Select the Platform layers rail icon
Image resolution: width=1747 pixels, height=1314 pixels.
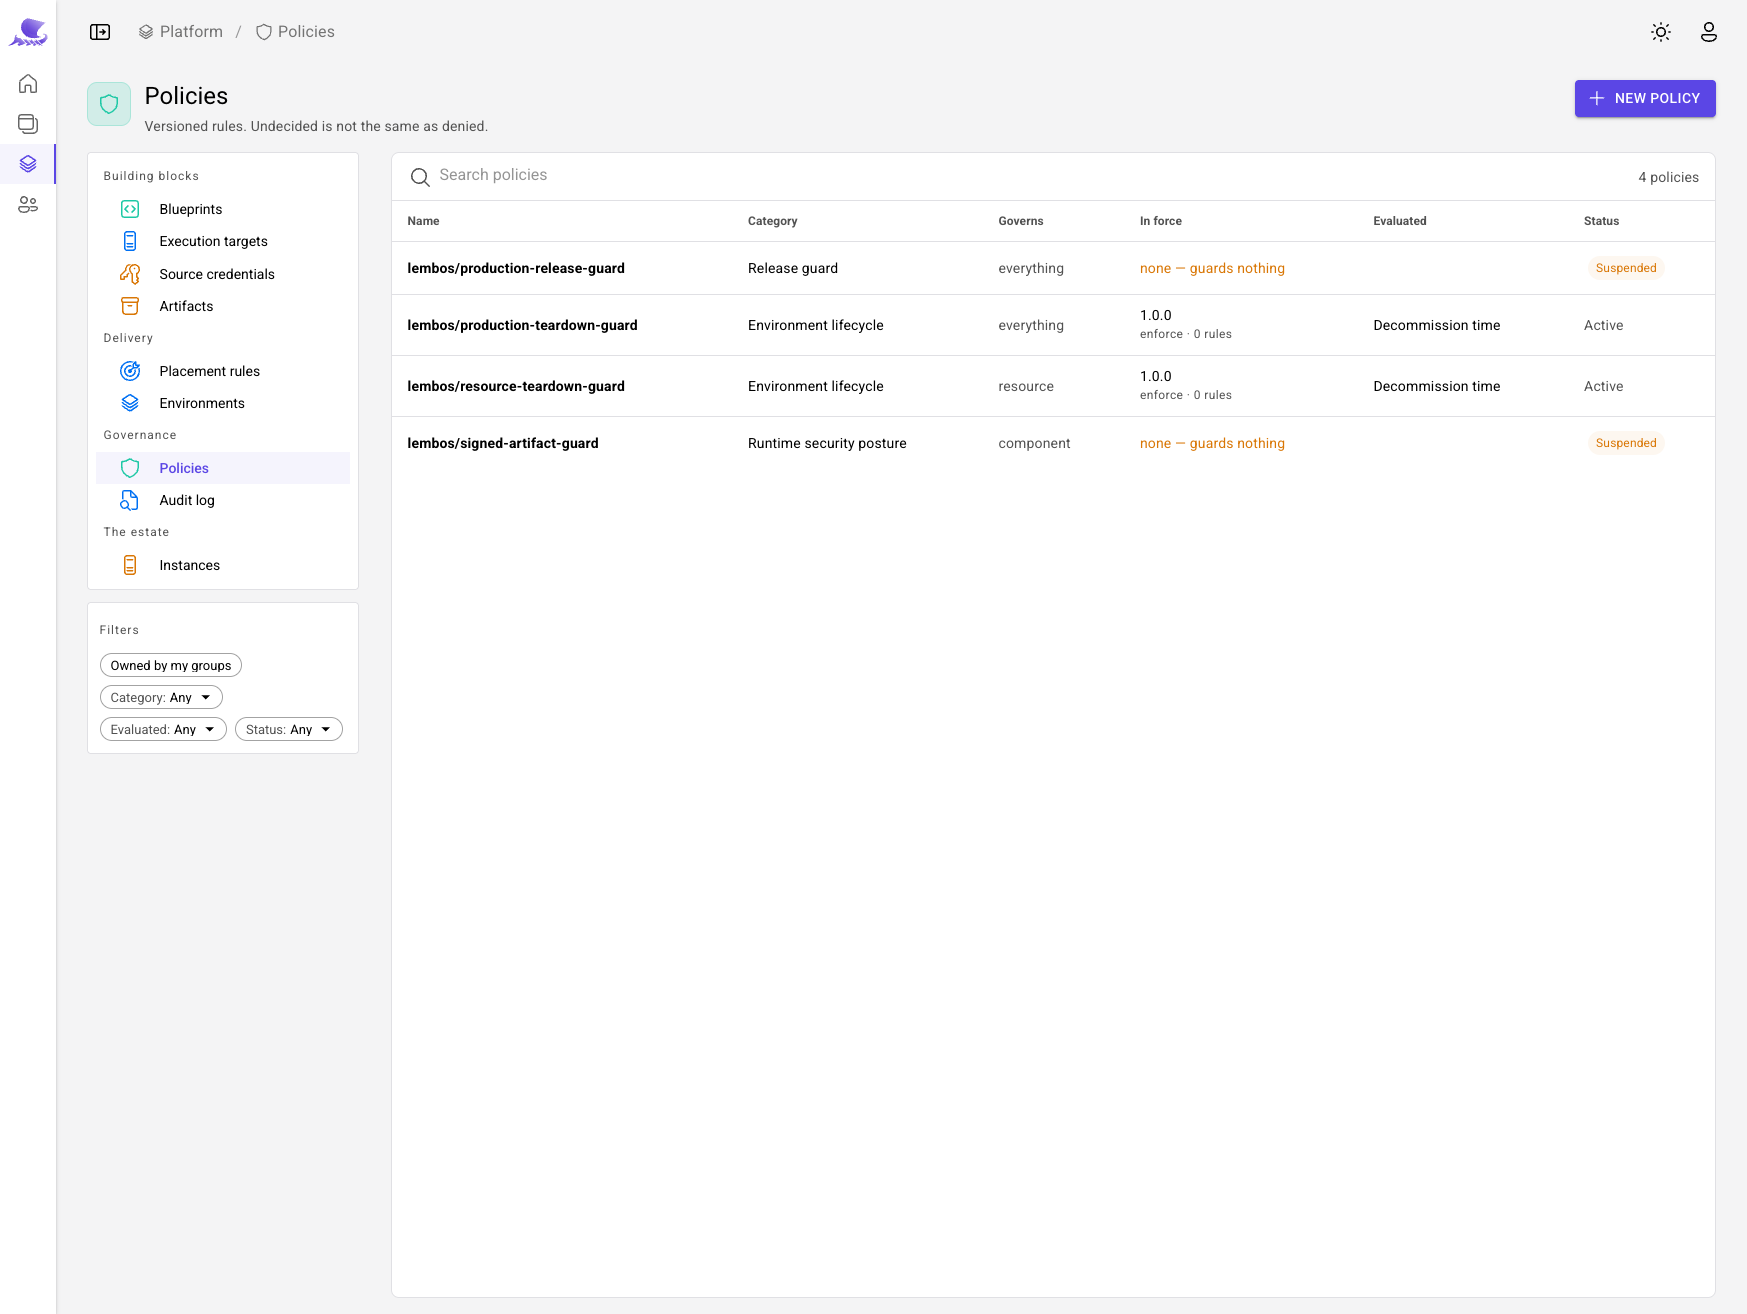tap(28, 164)
